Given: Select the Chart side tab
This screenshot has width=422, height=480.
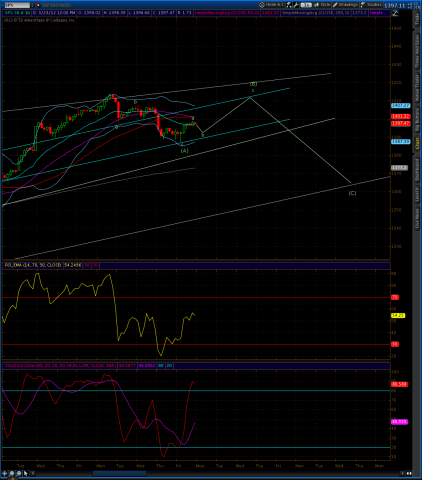Looking at the screenshot, I should coord(417,144).
